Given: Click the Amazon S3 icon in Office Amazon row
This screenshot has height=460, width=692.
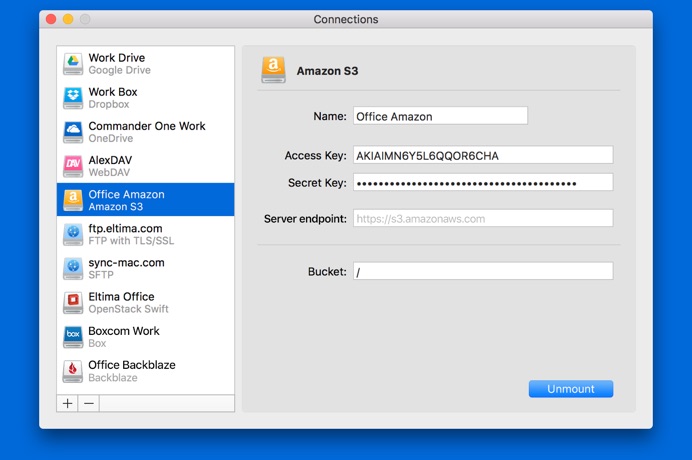Looking at the screenshot, I should 73,200.
